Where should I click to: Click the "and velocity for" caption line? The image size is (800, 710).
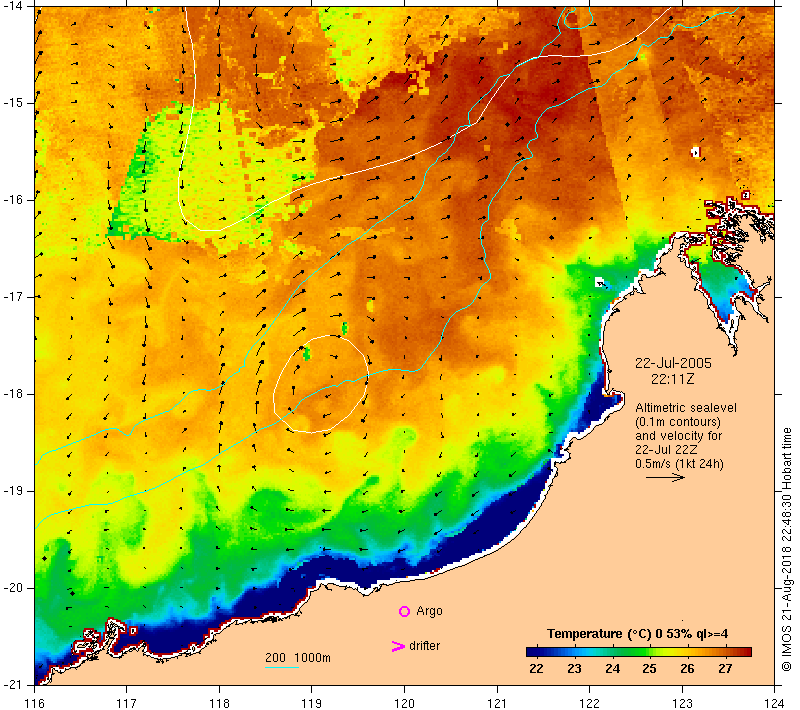(x=679, y=436)
